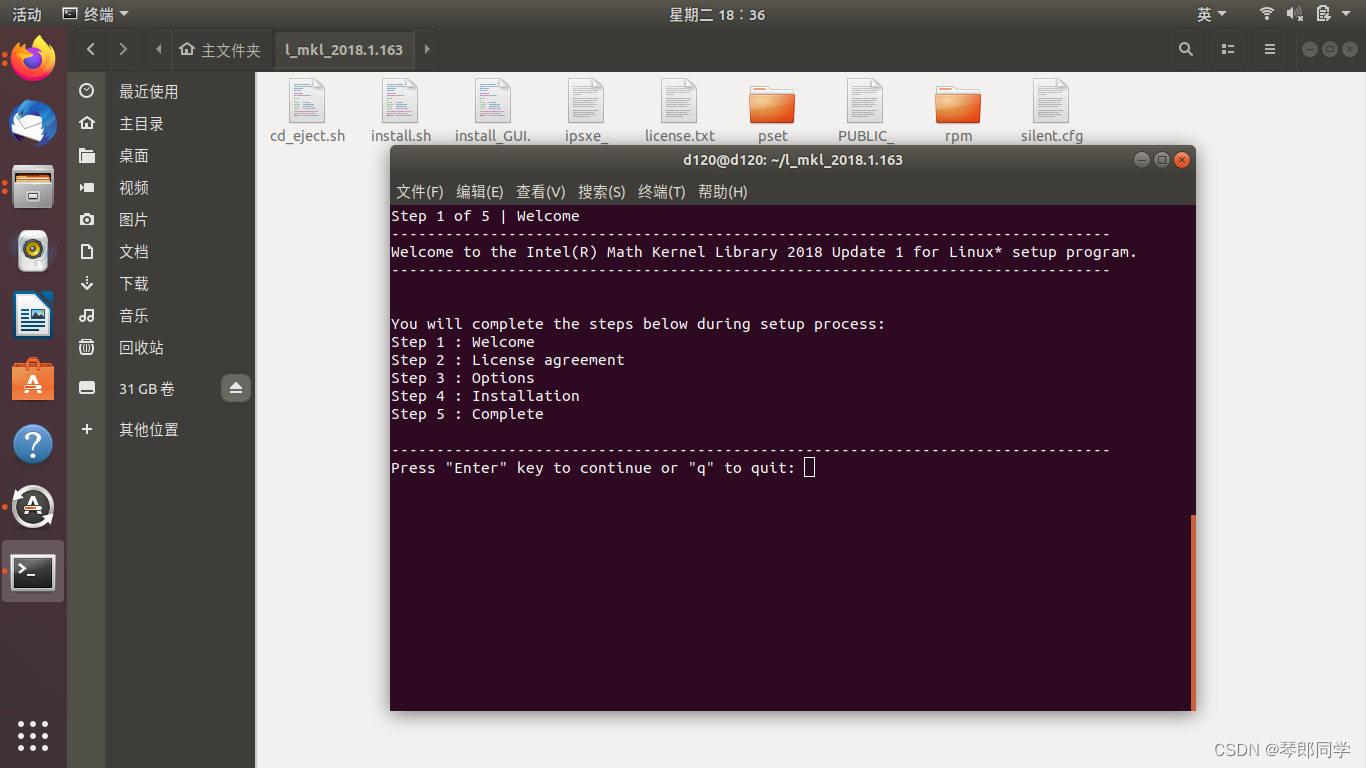Image resolution: width=1366 pixels, height=768 pixels.
Task: Select the Terminal icon in dock
Action: pos(33,572)
